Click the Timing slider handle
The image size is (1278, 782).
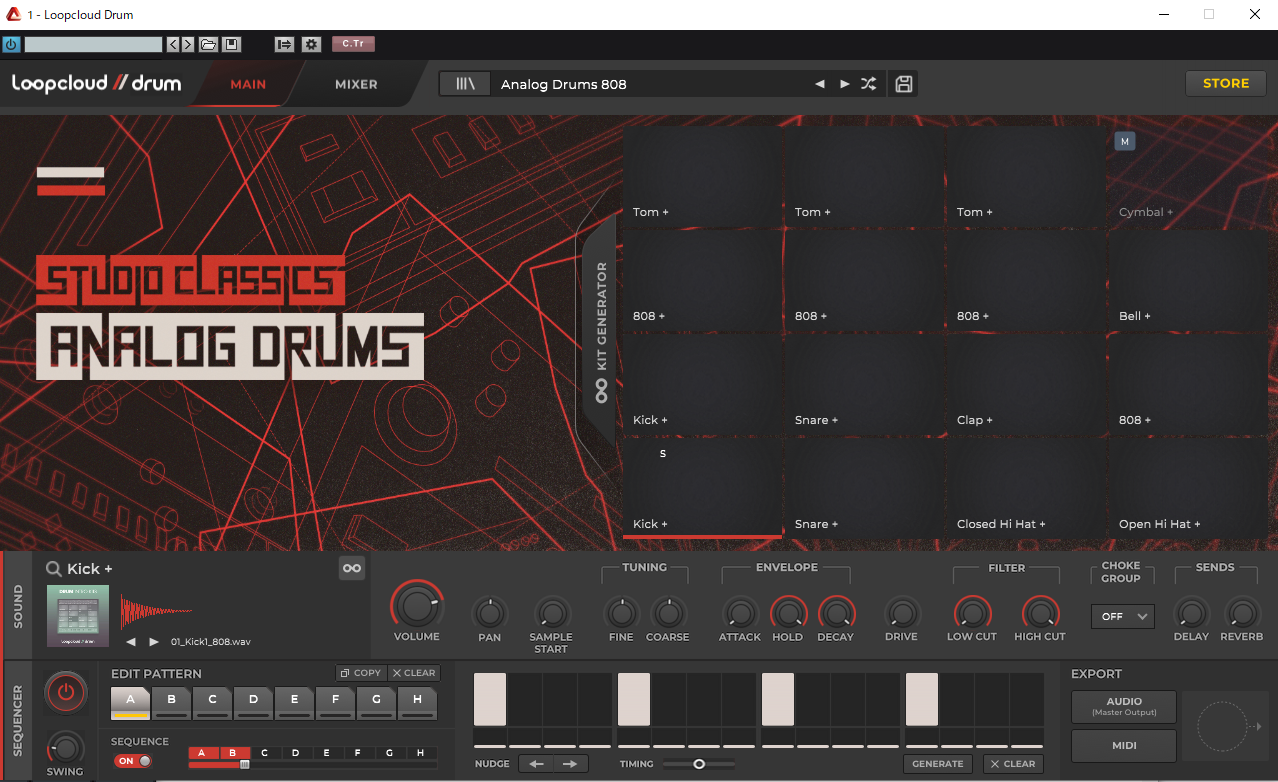[699, 764]
